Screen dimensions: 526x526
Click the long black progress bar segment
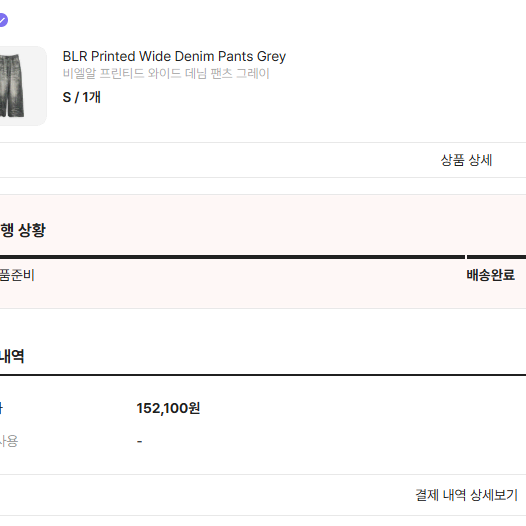point(232,257)
